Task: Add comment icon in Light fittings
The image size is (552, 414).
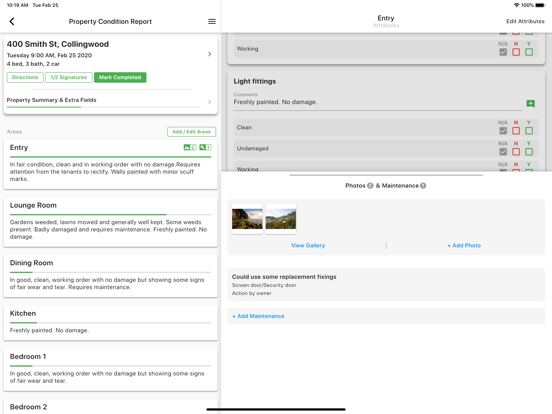Action: [531, 104]
